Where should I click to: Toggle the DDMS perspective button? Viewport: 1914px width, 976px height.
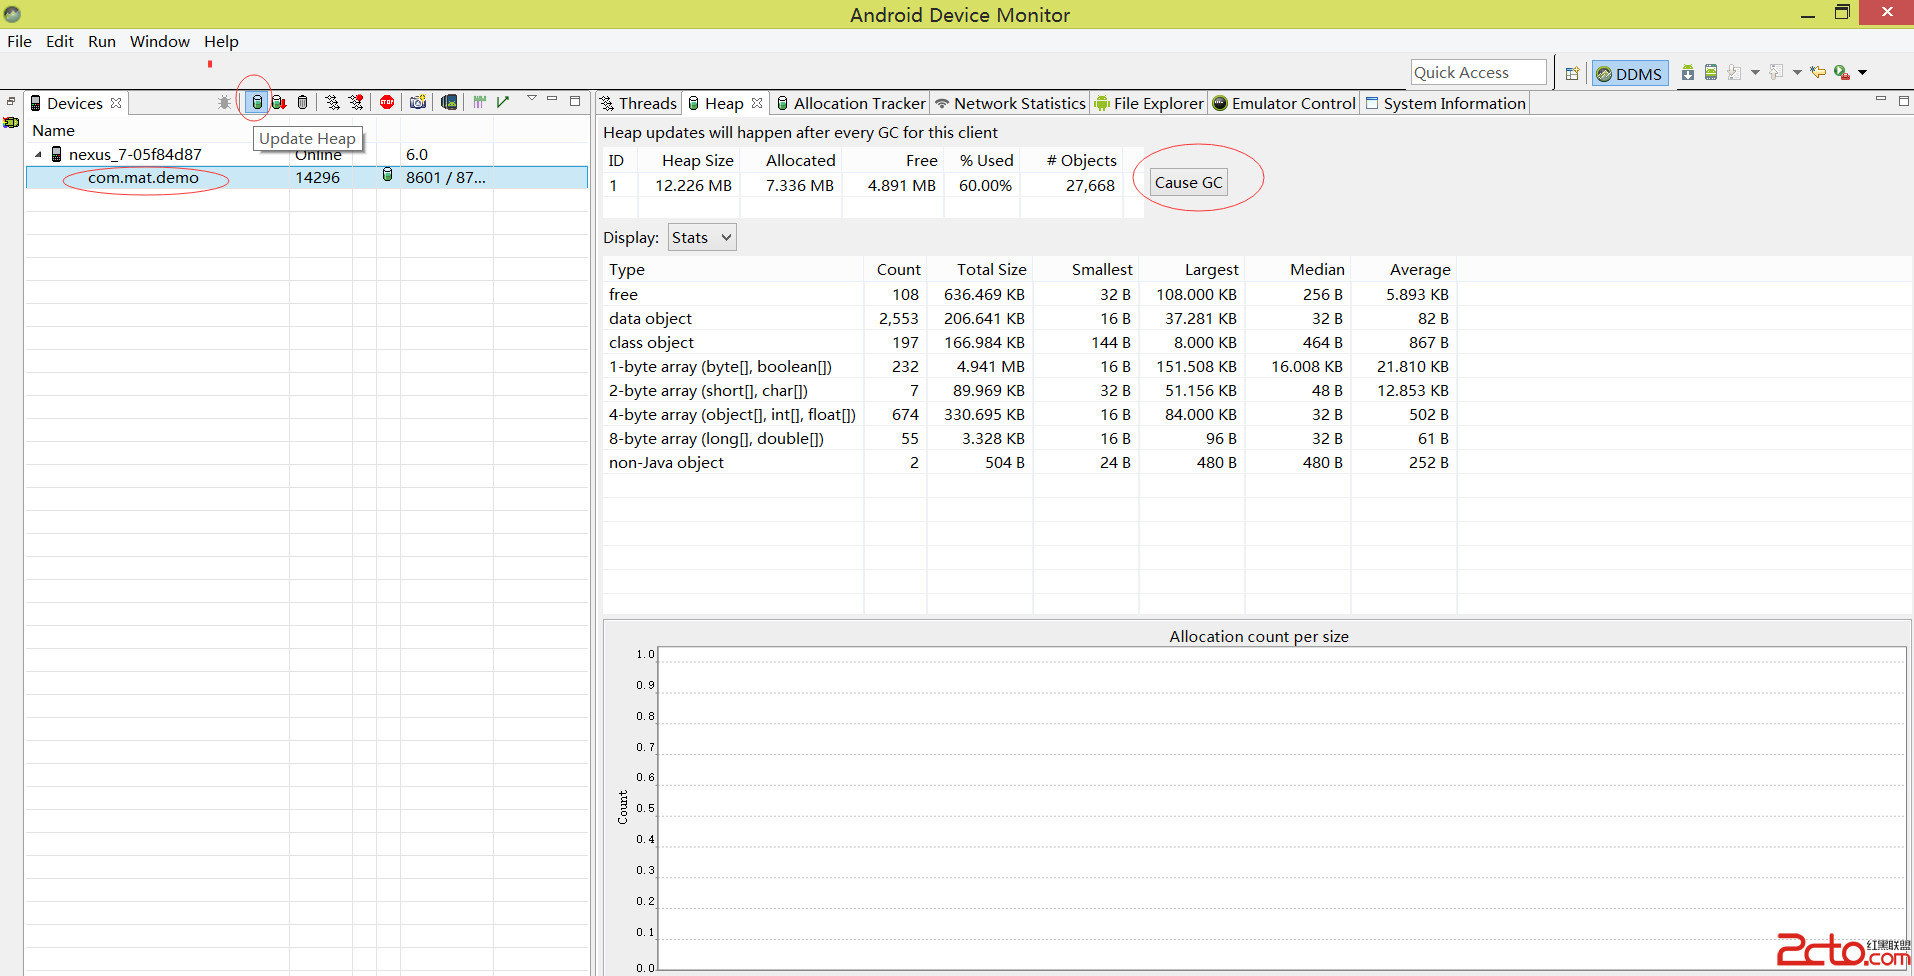tap(1629, 73)
